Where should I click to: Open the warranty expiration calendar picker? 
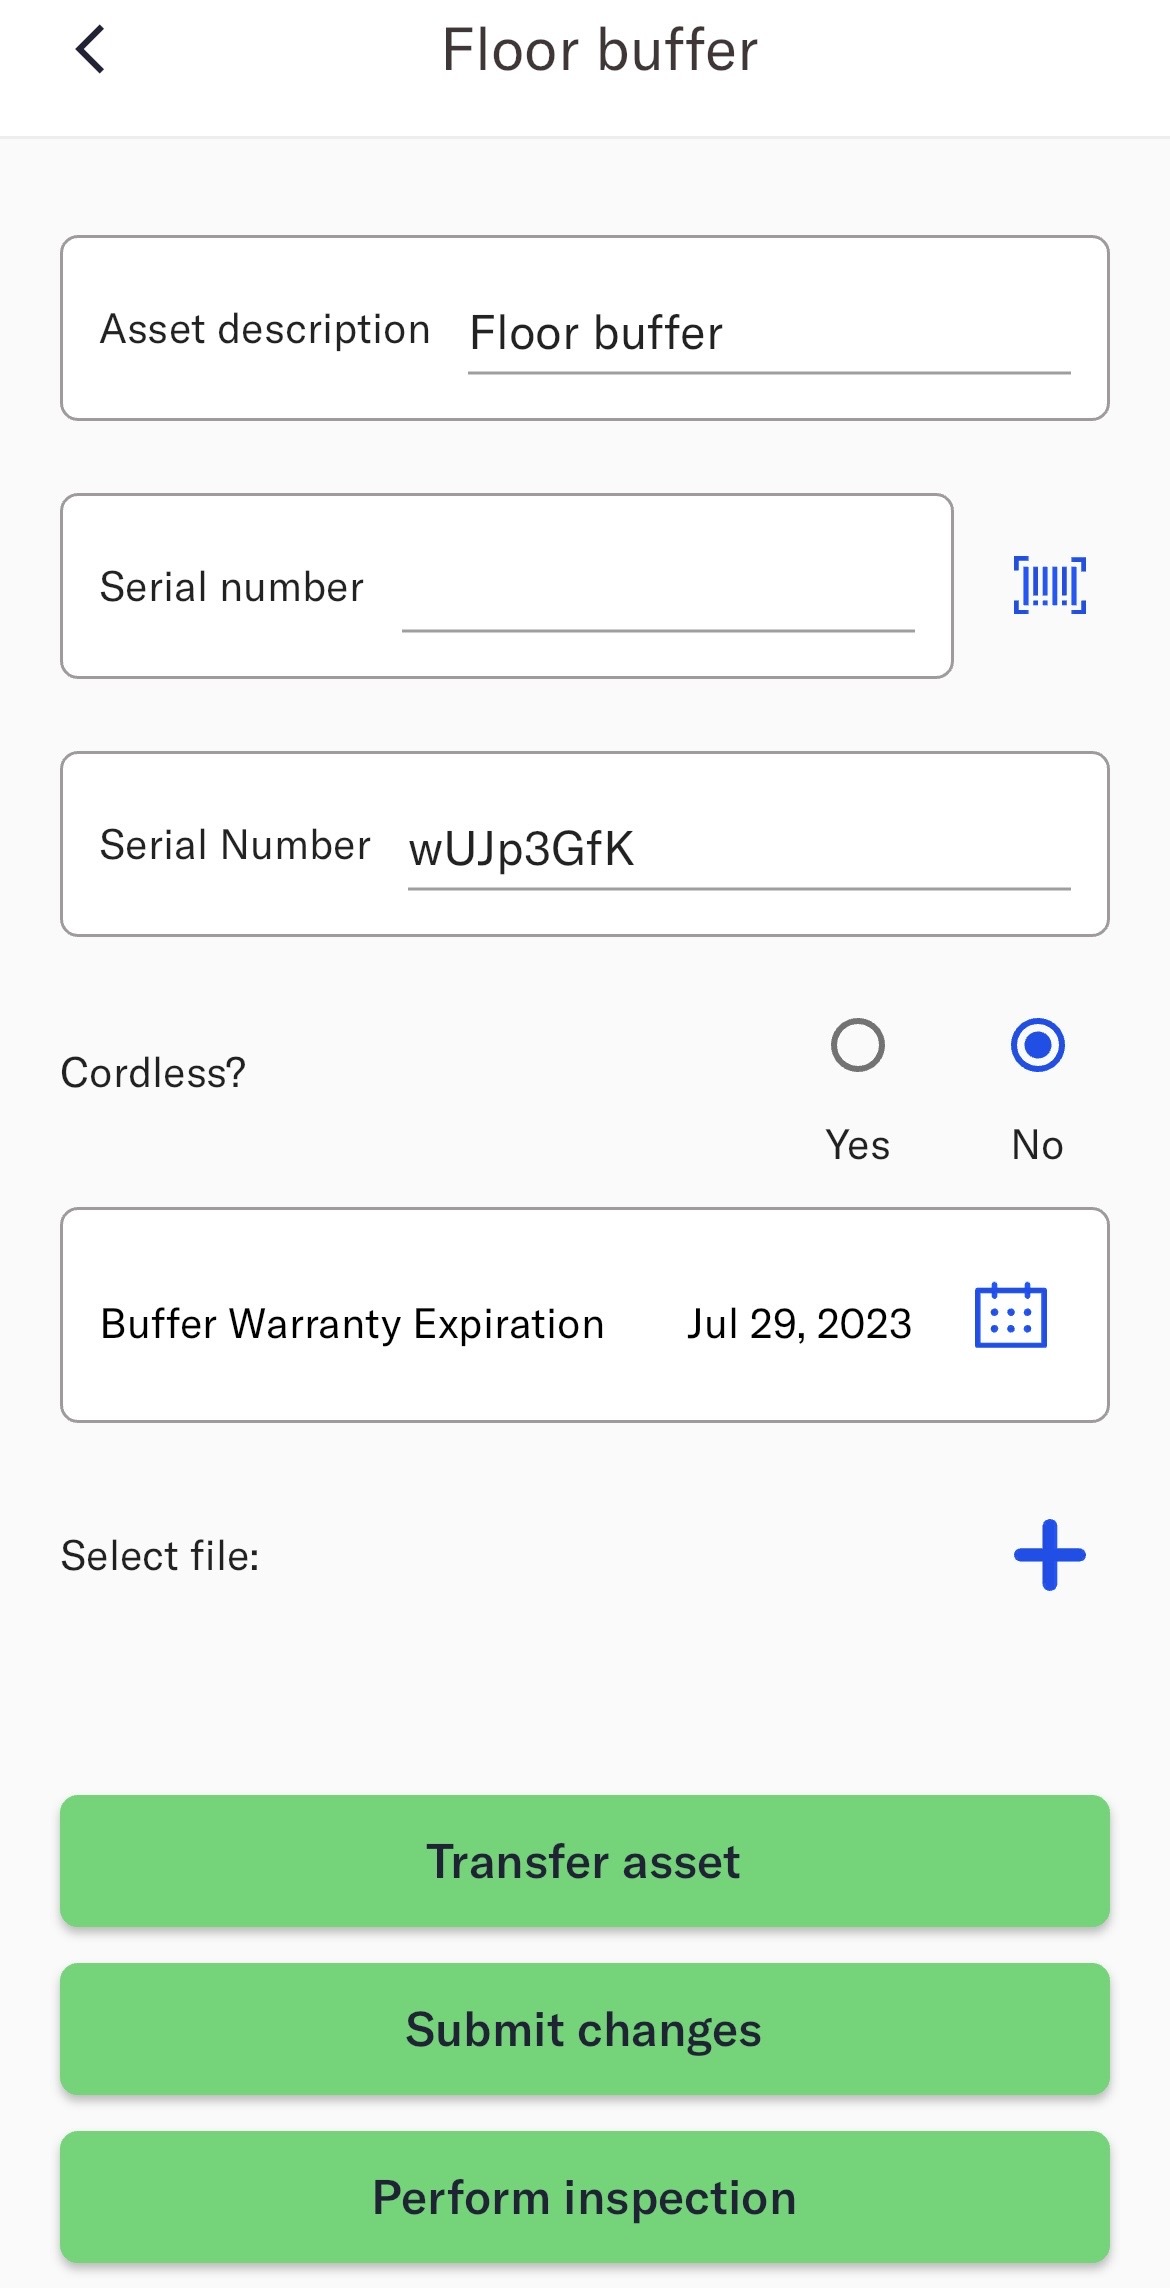click(1010, 1316)
